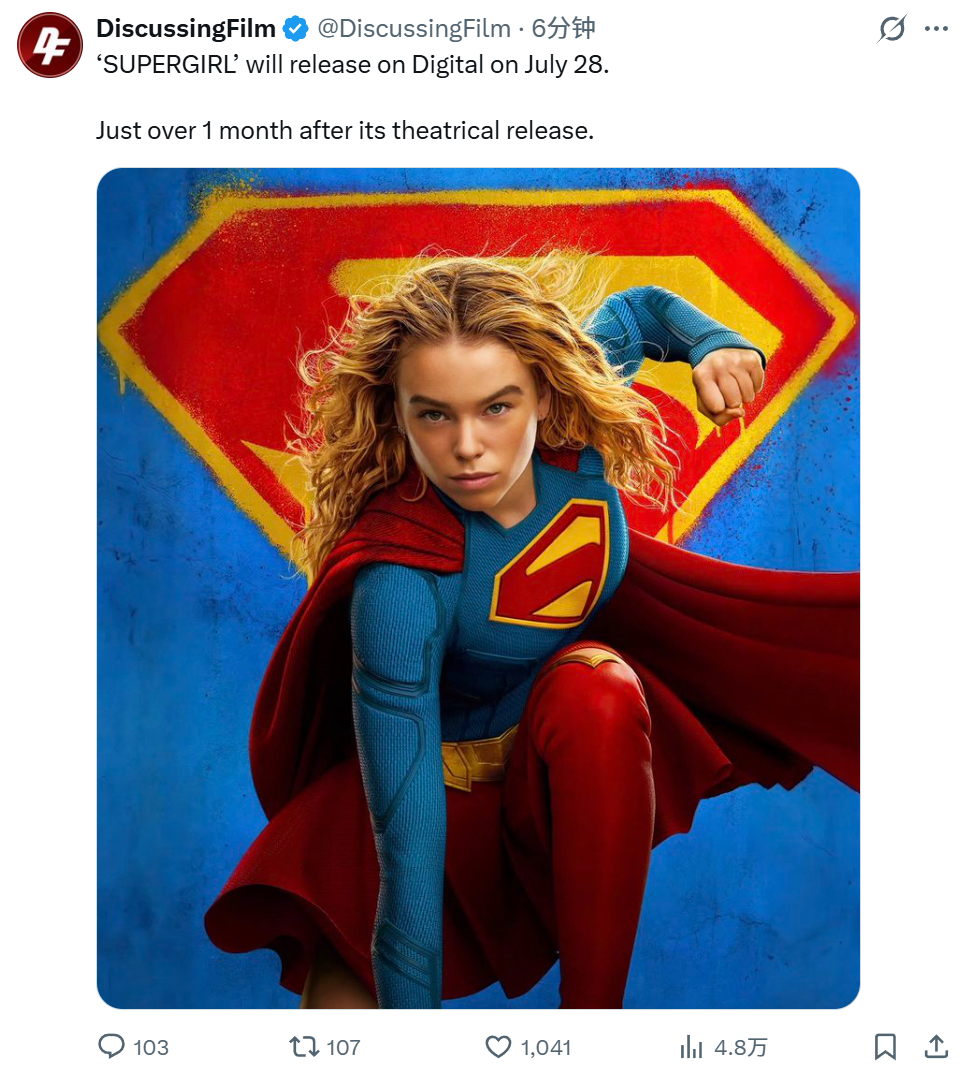Click the 'Just over 1 month' text line

[345, 130]
